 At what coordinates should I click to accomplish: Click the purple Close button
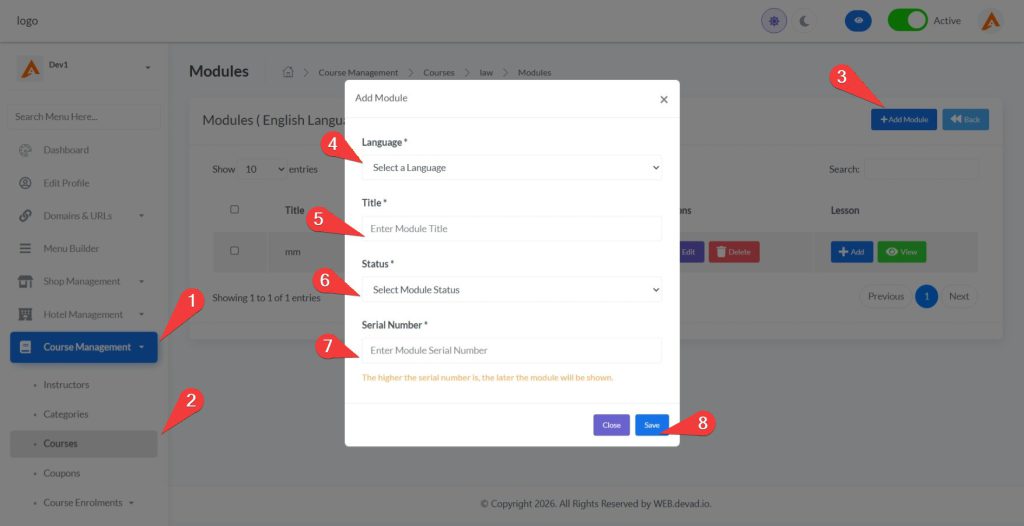click(611, 425)
